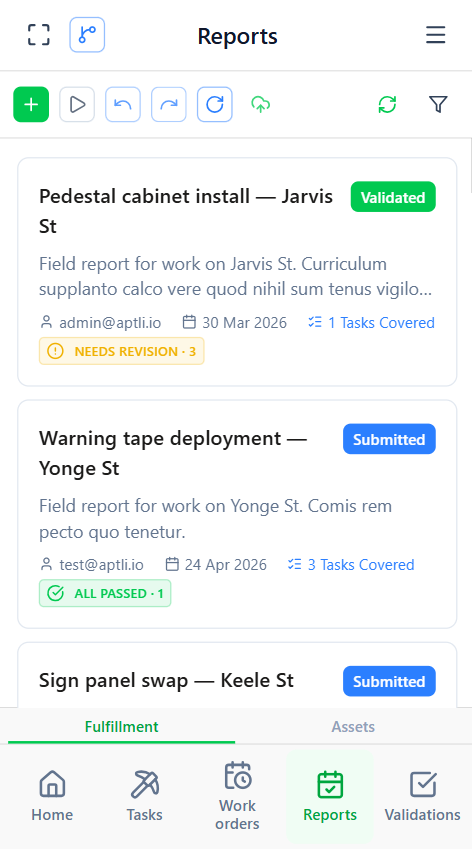Click date 24 Apr 2026
This screenshot has height=850, width=472.
(216, 565)
